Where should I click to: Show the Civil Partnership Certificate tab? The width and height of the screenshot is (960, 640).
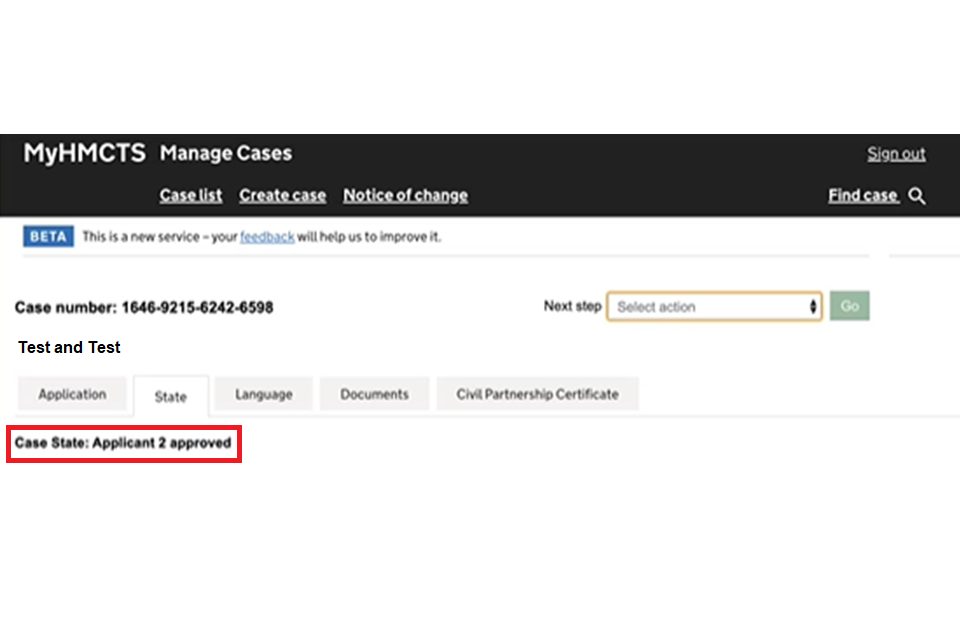coord(537,394)
